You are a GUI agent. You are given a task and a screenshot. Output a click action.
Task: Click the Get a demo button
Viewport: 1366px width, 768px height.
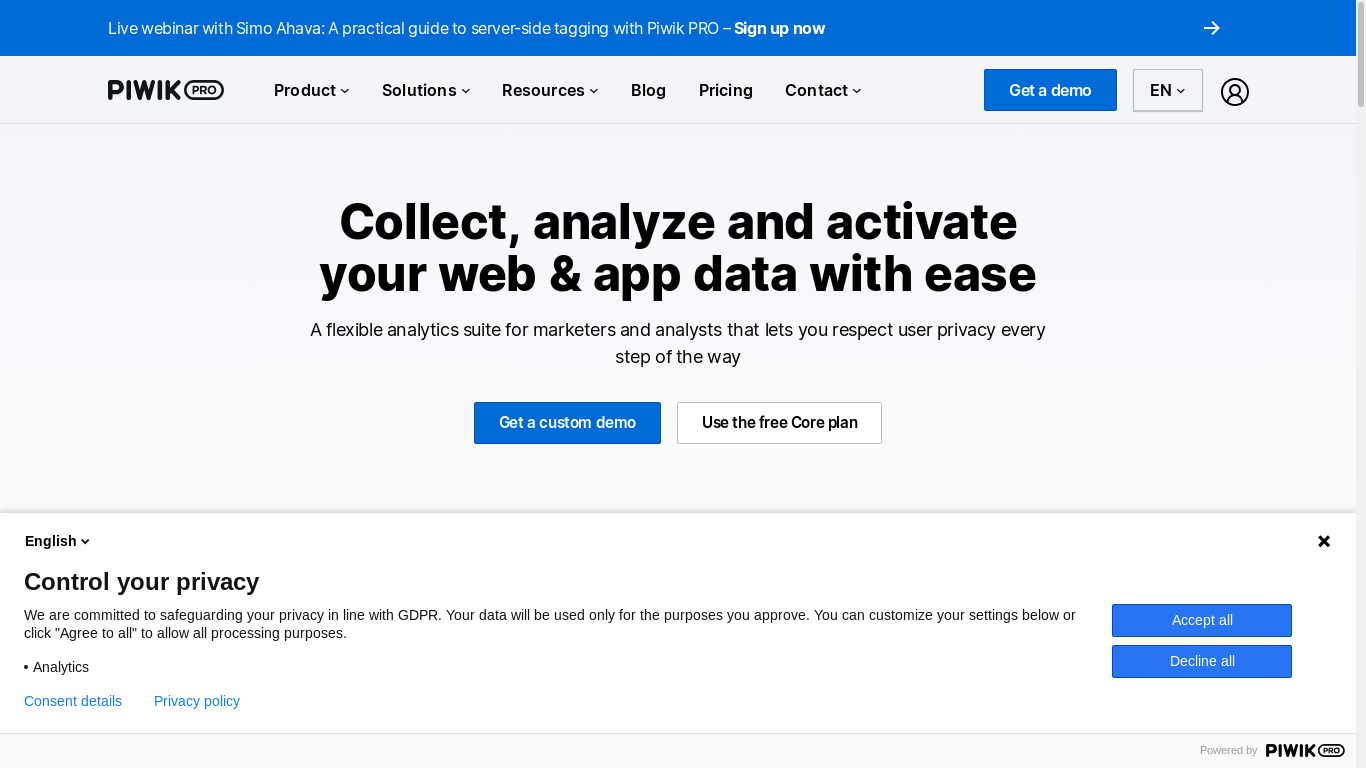coord(1050,90)
